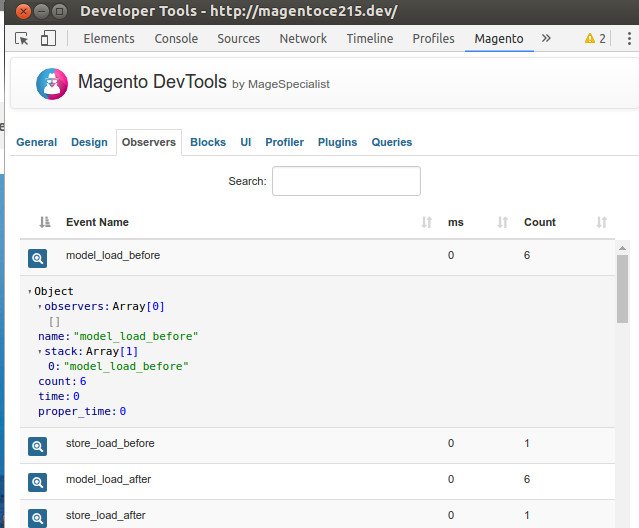Screen dimensions: 639x528
Task: Click the Search input field
Action: click(346, 181)
